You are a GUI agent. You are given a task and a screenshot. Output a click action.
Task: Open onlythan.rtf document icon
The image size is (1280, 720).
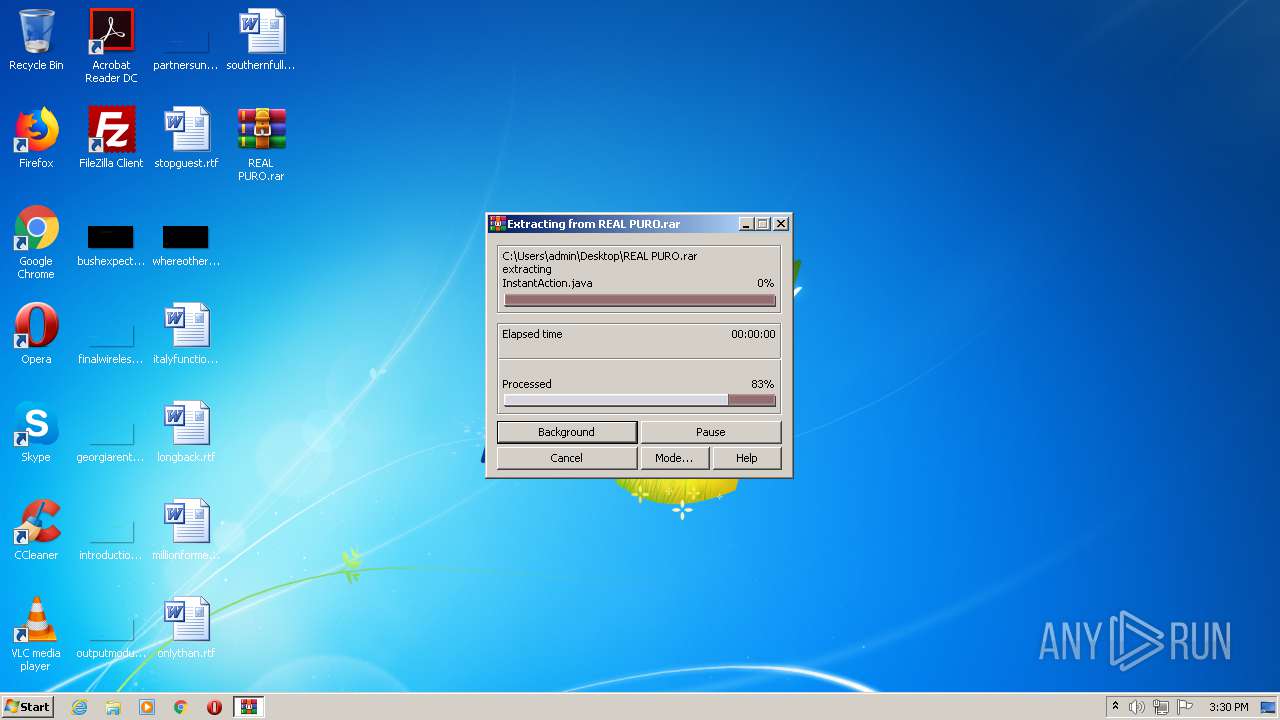[x=186, y=628]
